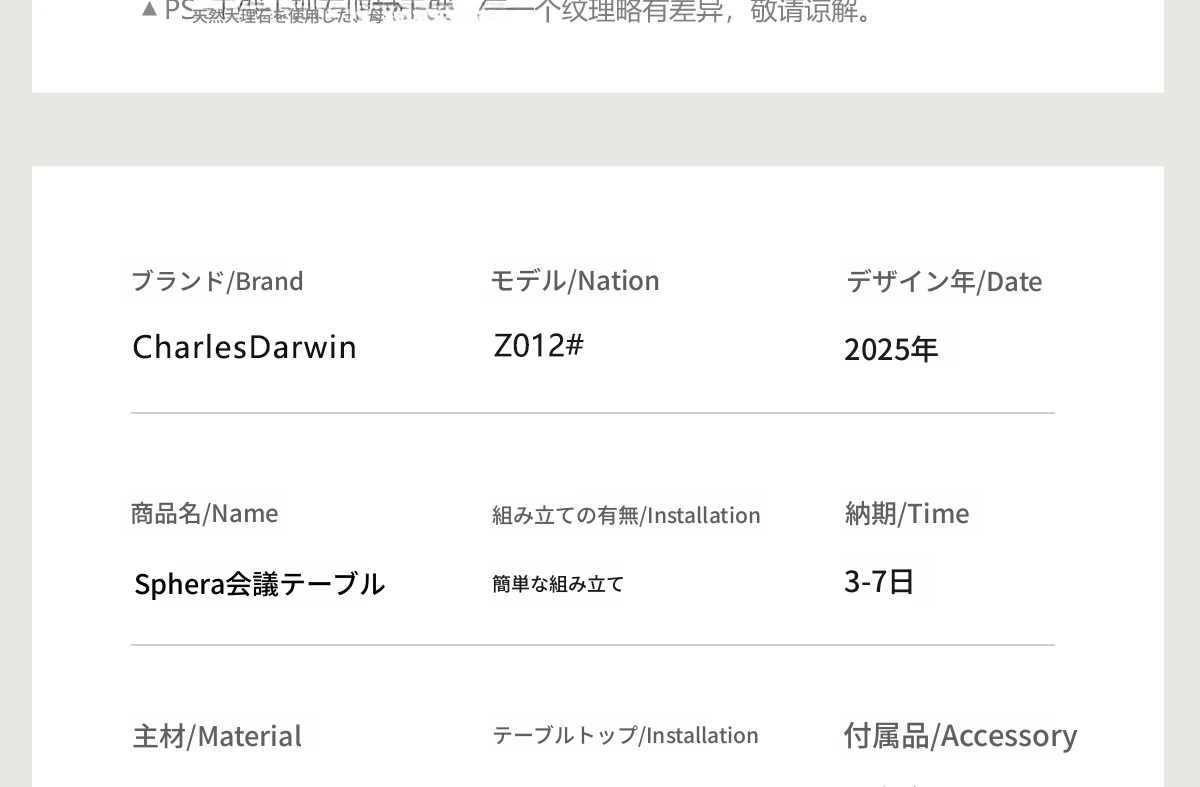The image size is (1200, 787).
Task: Click the divider line below CharlesDarwin row
Action: pyautogui.click(x=592, y=413)
